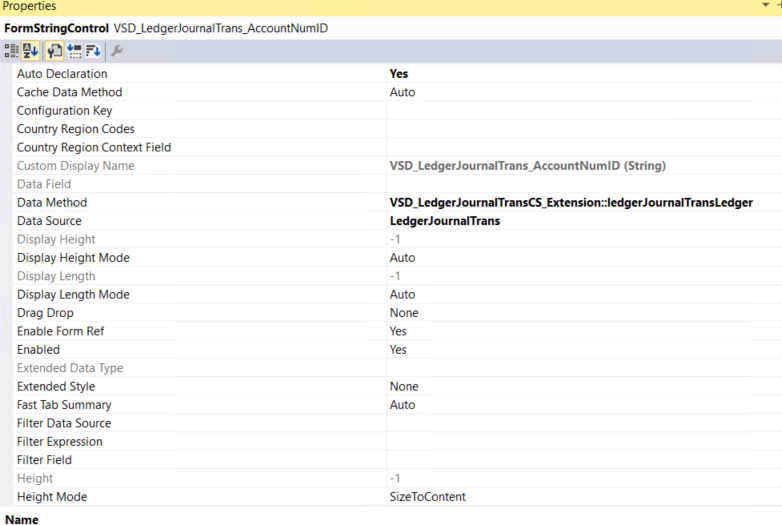
Task: Select the grayed Height property label
Action: coord(34,479)
